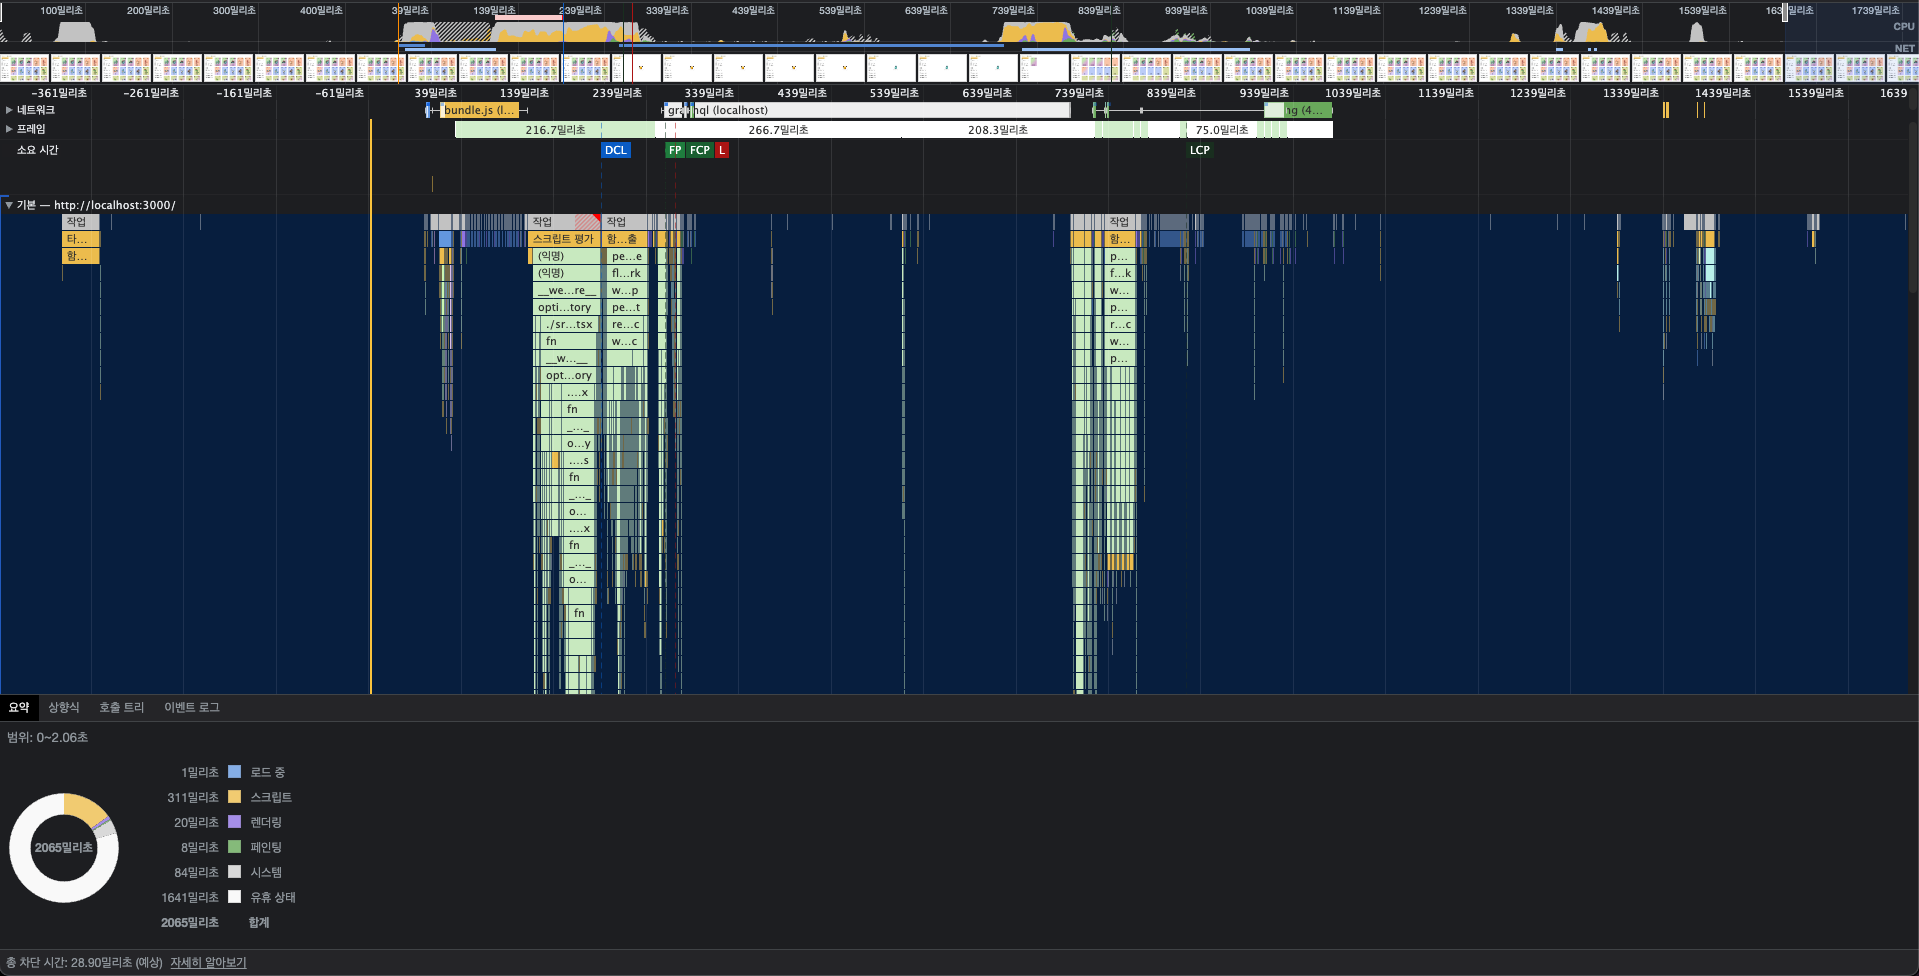Click the yellow 스크립트 legend swatch
The height and width of the screenshot is (976, 1919).
[x=235, y=797]
